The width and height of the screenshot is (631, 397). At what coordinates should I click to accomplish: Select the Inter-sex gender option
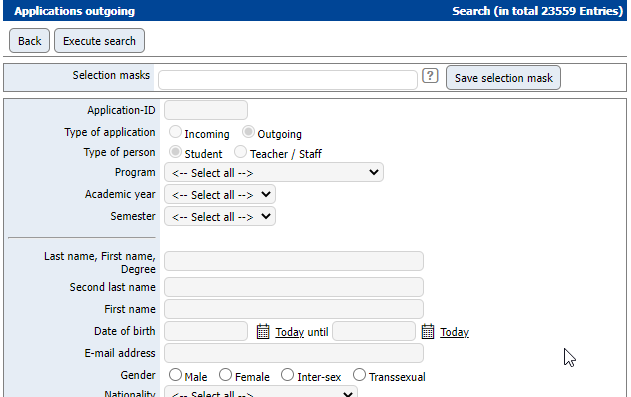(x=287, y=374)
